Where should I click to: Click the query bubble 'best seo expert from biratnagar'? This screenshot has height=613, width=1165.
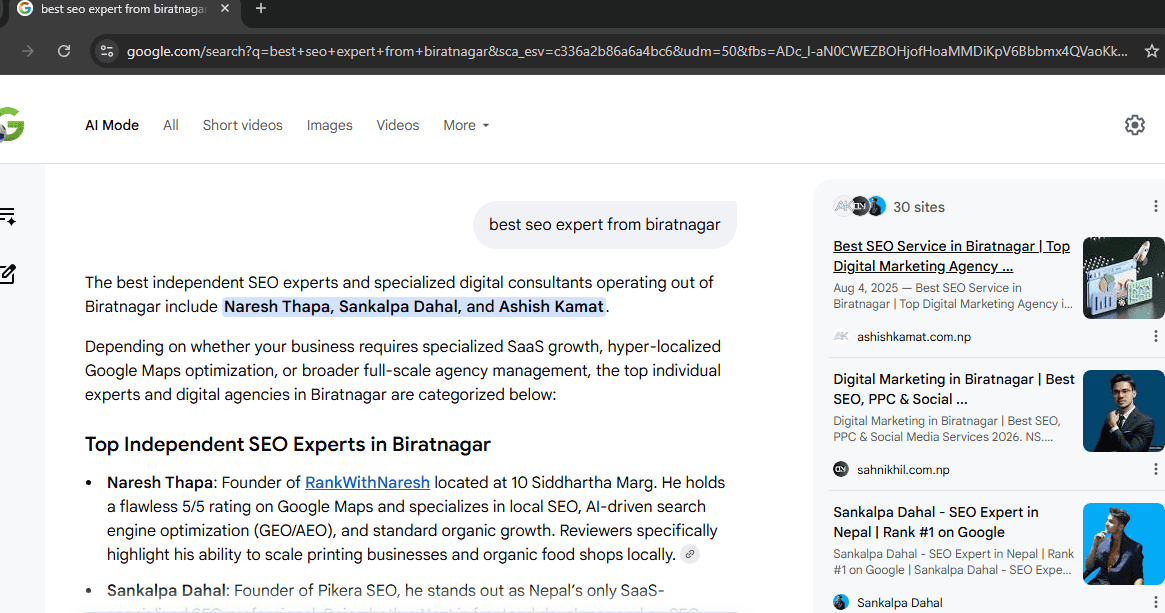coord(605,224)
